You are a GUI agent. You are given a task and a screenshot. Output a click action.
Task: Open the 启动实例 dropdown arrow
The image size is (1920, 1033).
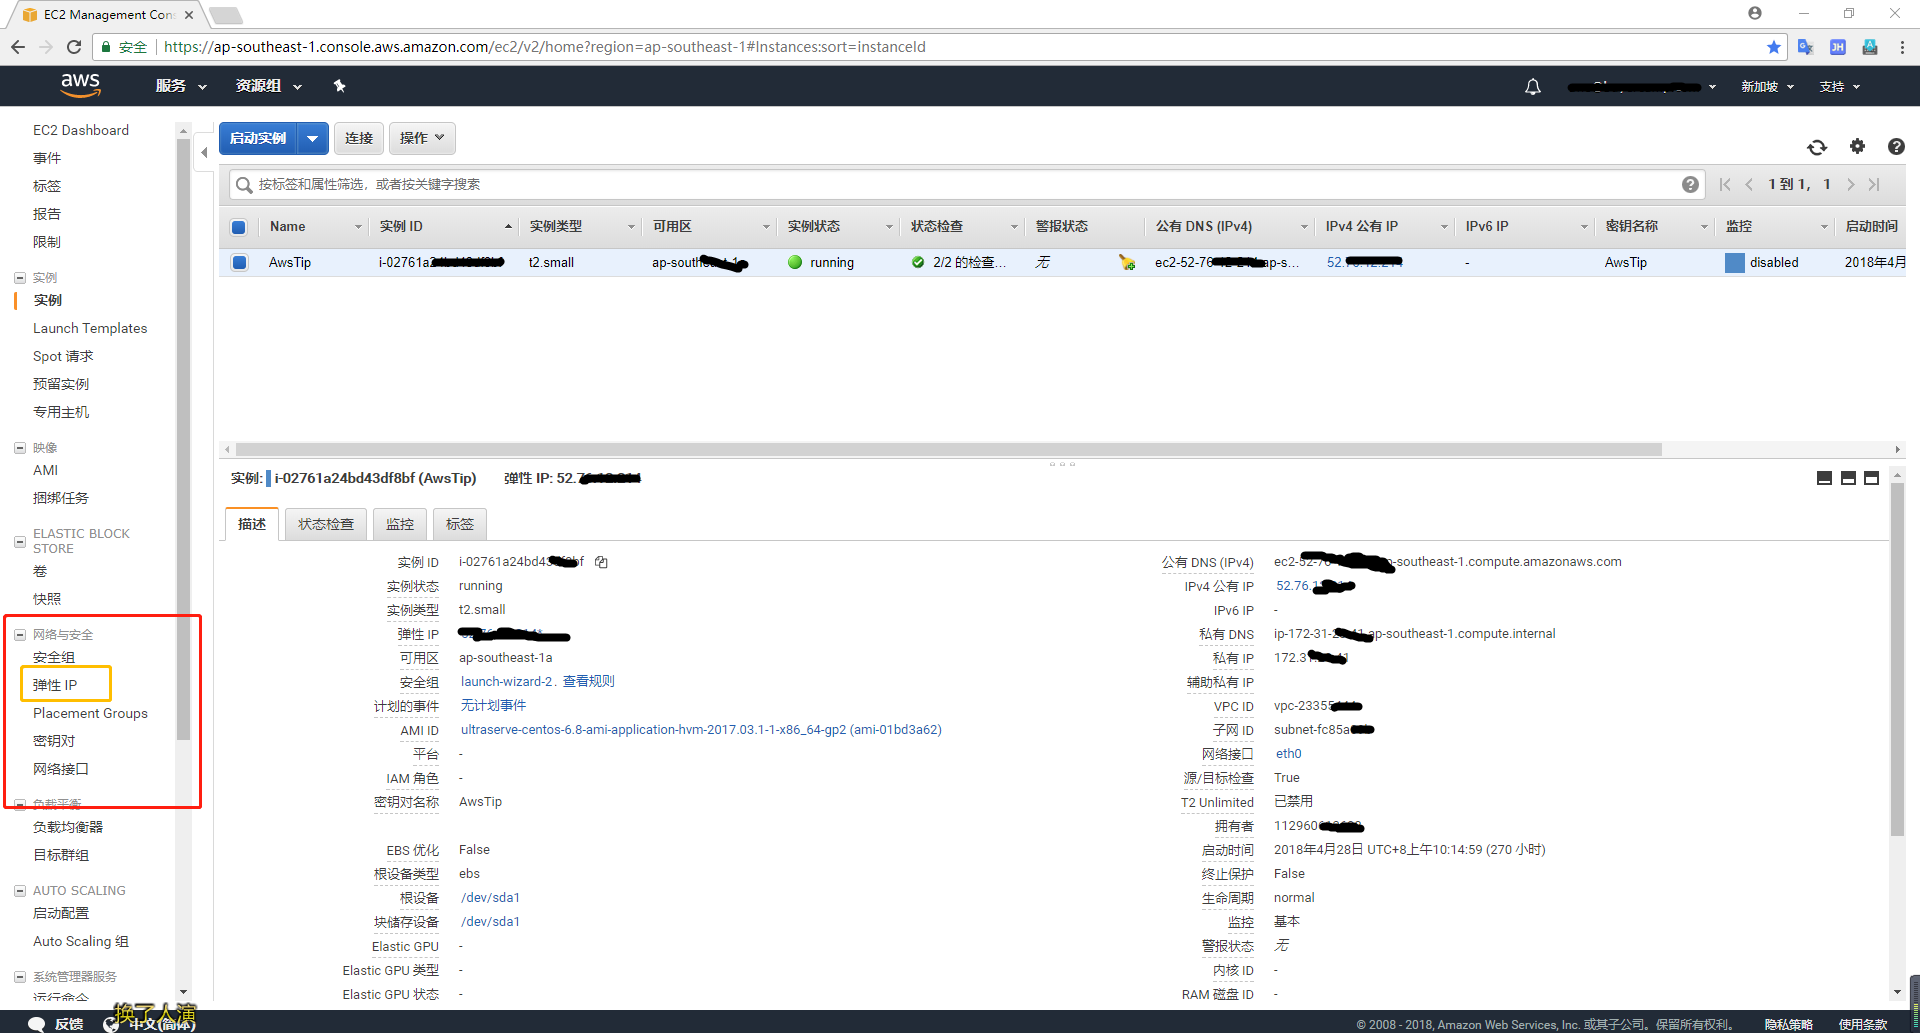click(x=313, y=138)
